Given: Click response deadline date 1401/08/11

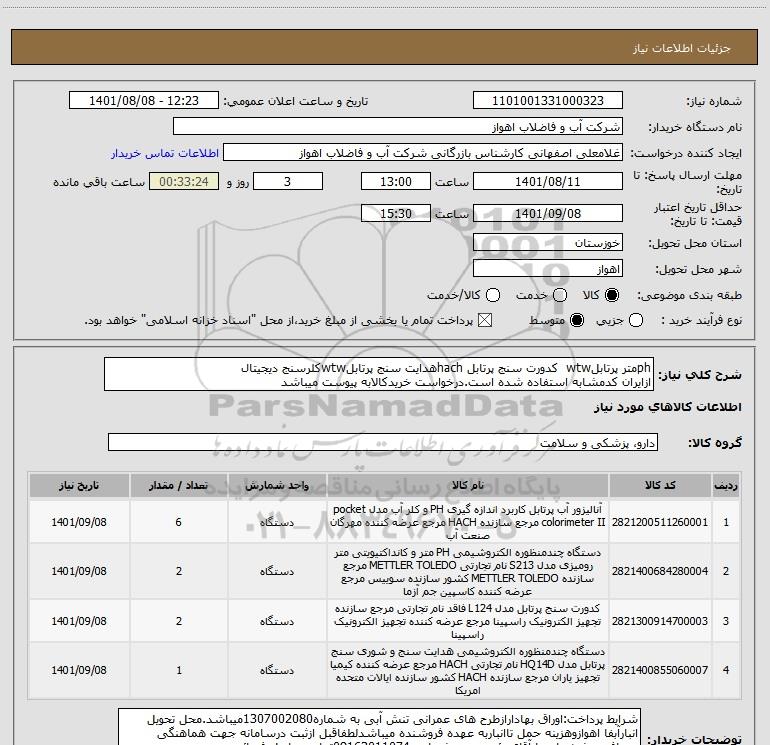Looking at the screenshot, I should tap(548, 181).
